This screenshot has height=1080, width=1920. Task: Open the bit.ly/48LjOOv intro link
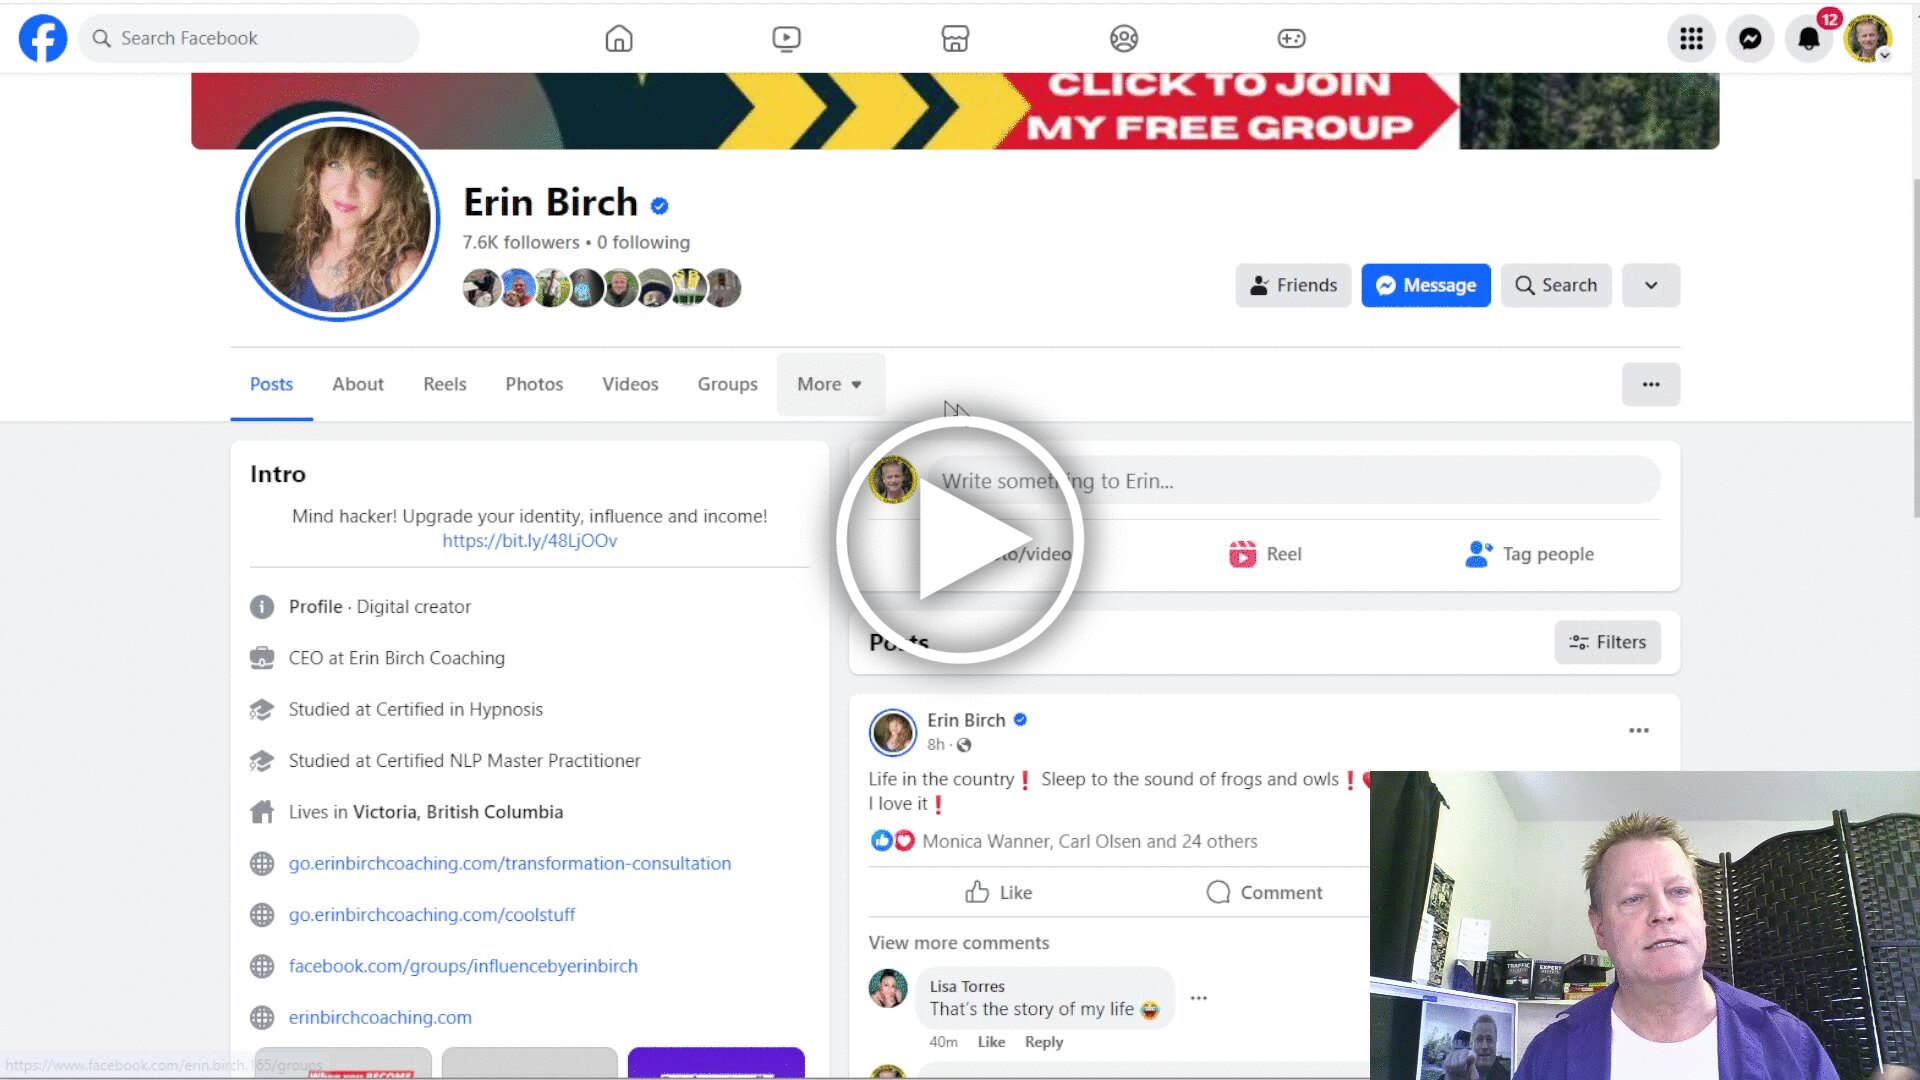(530, 541)
